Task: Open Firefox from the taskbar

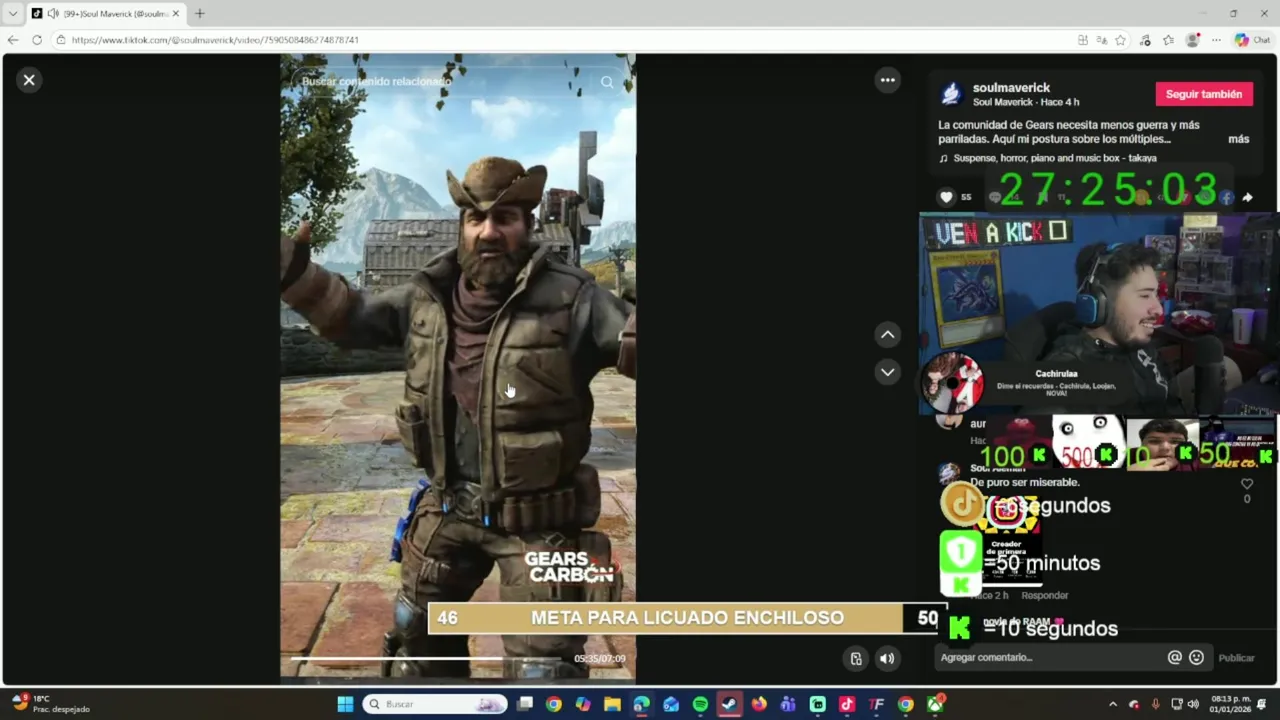Action: tap(759, 704)
